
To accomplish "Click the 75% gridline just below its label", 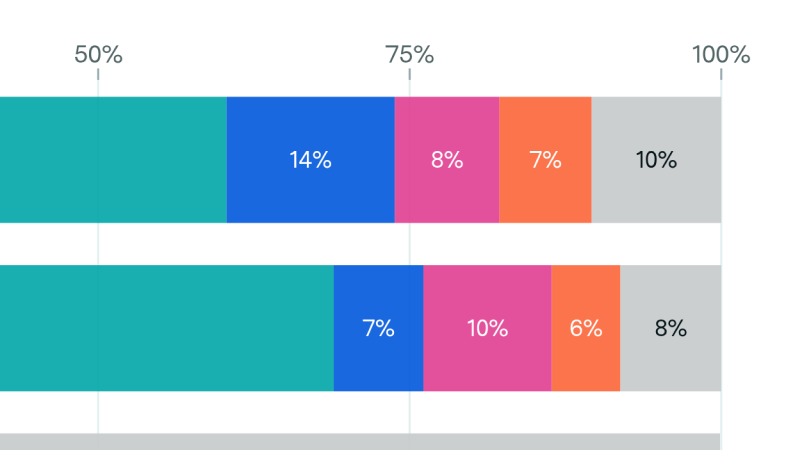I will (410, 83).
